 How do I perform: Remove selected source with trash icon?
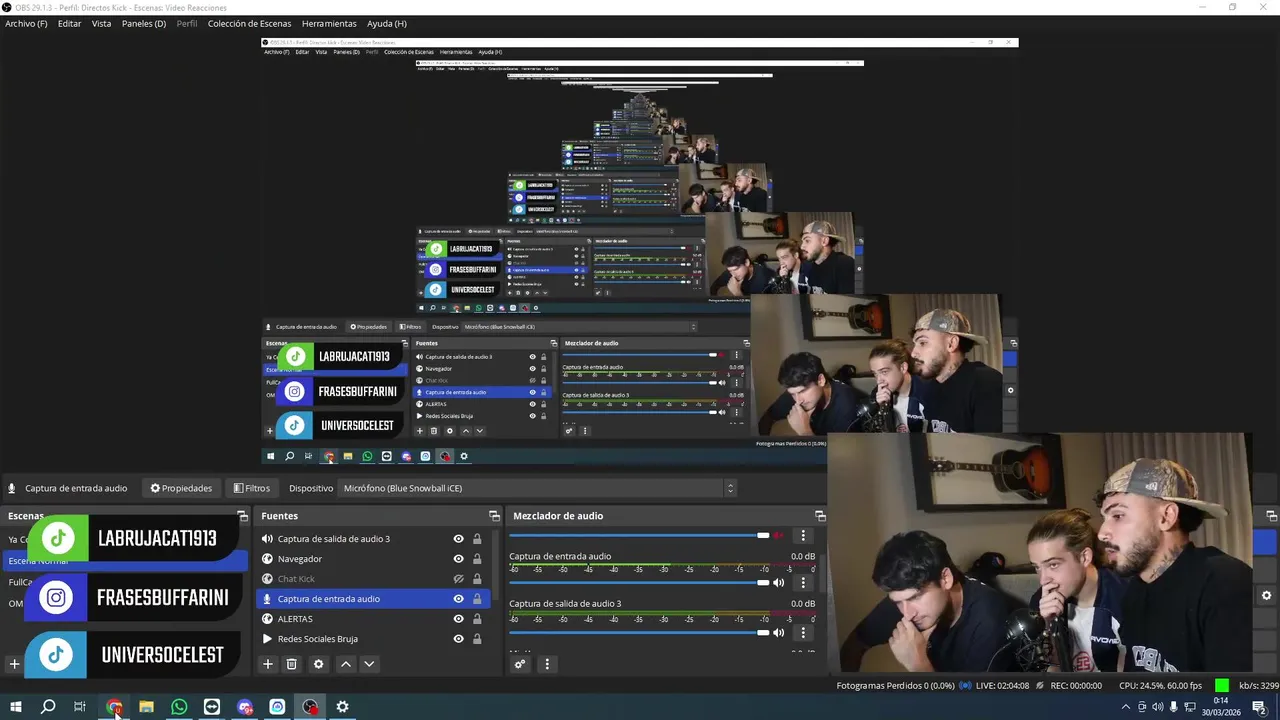(292, 663)
